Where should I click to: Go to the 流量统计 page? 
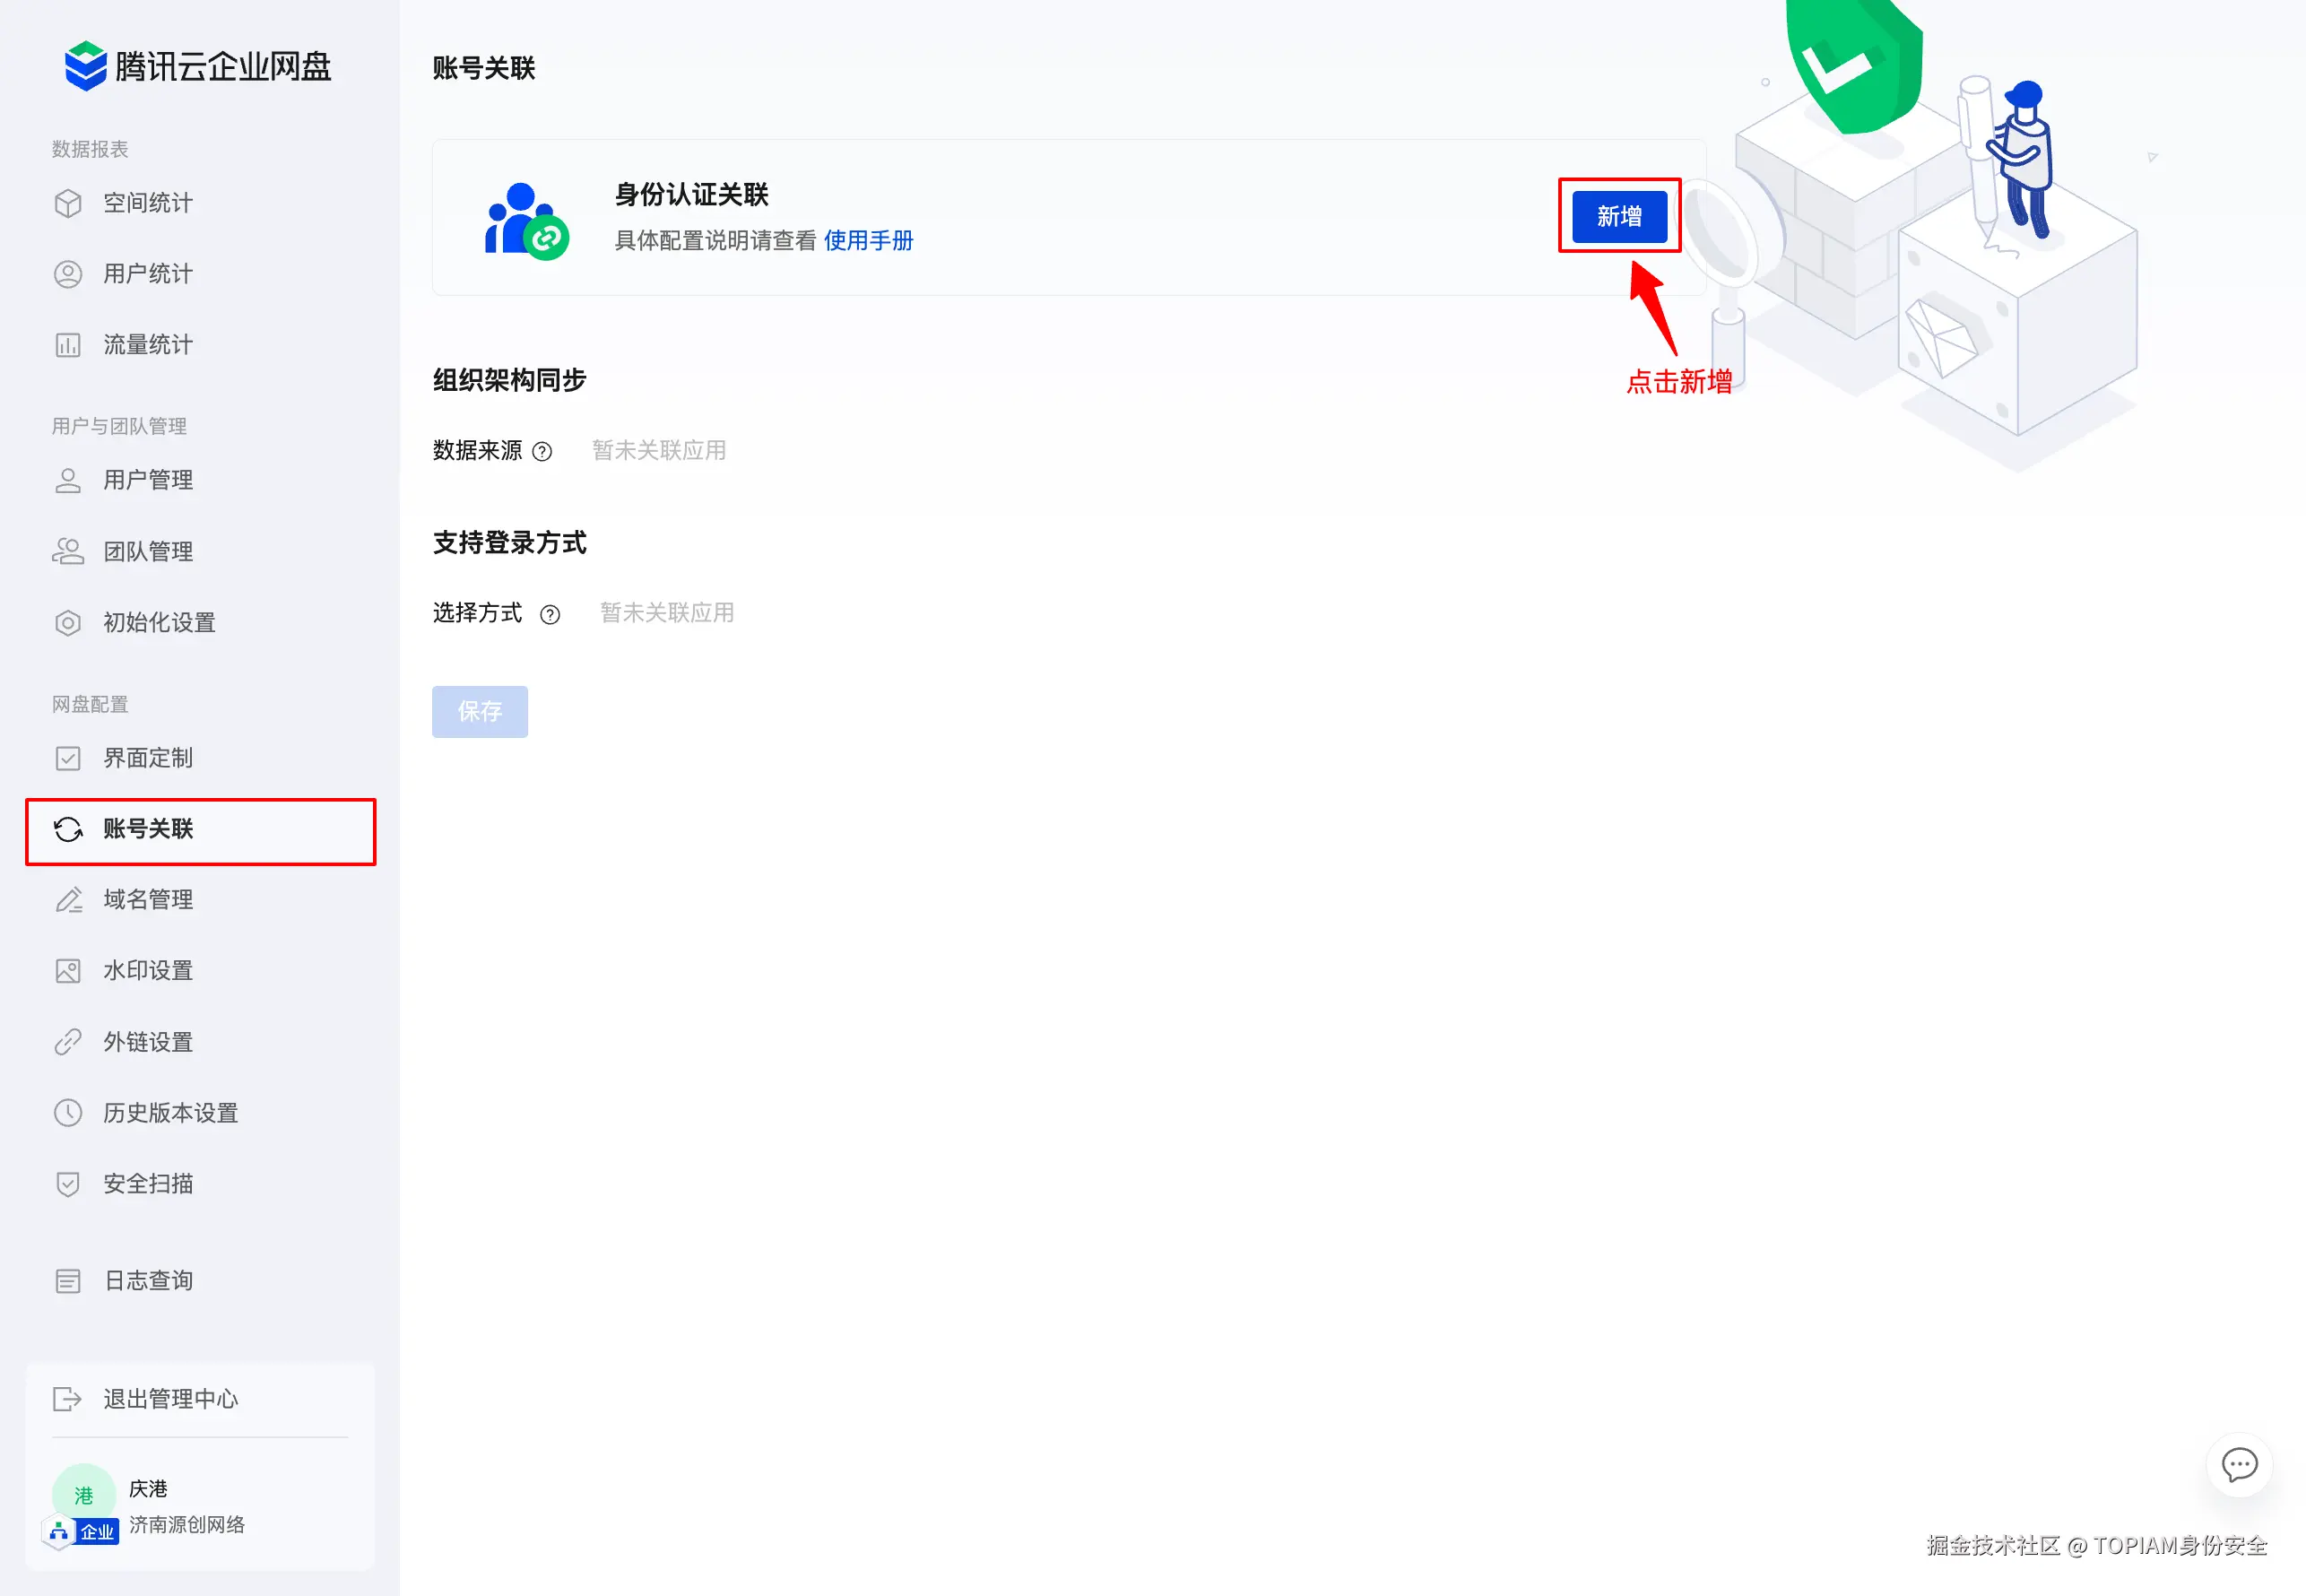coord(148,345)
